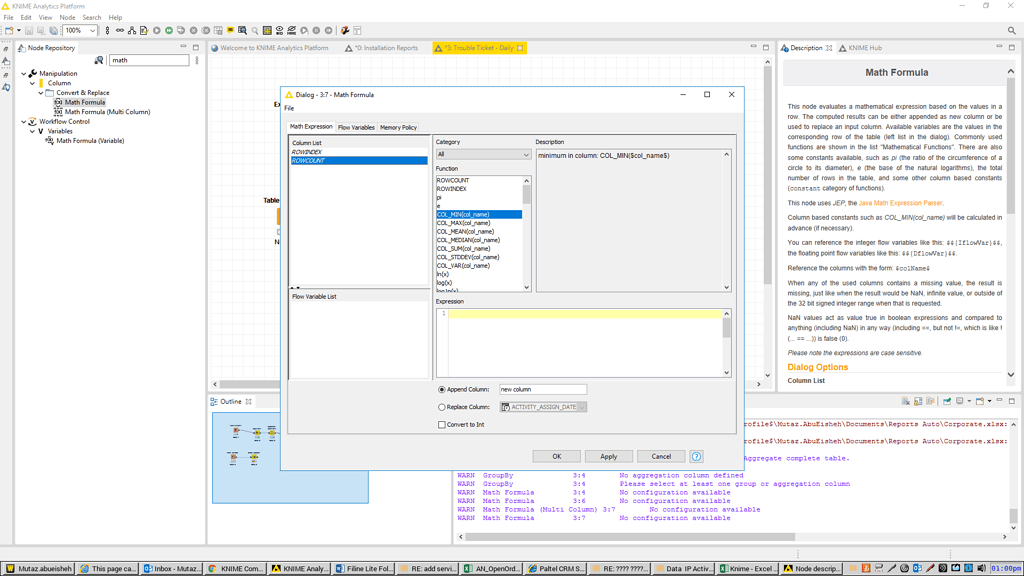
Task: Select COL_SUM(col_name) function
Action: [479, 248]
